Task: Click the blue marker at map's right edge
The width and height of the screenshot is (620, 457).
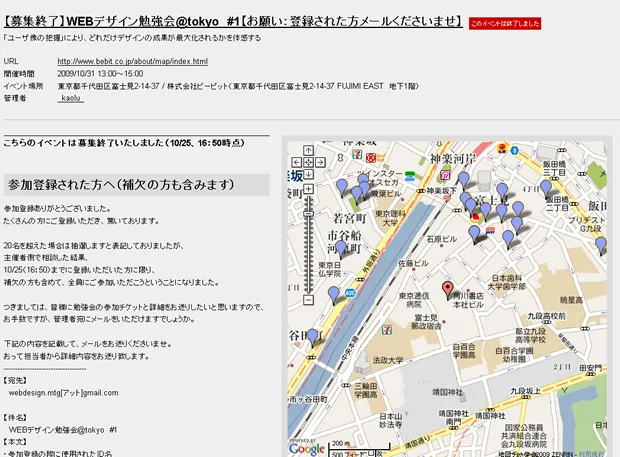Action: coord(601,244)
